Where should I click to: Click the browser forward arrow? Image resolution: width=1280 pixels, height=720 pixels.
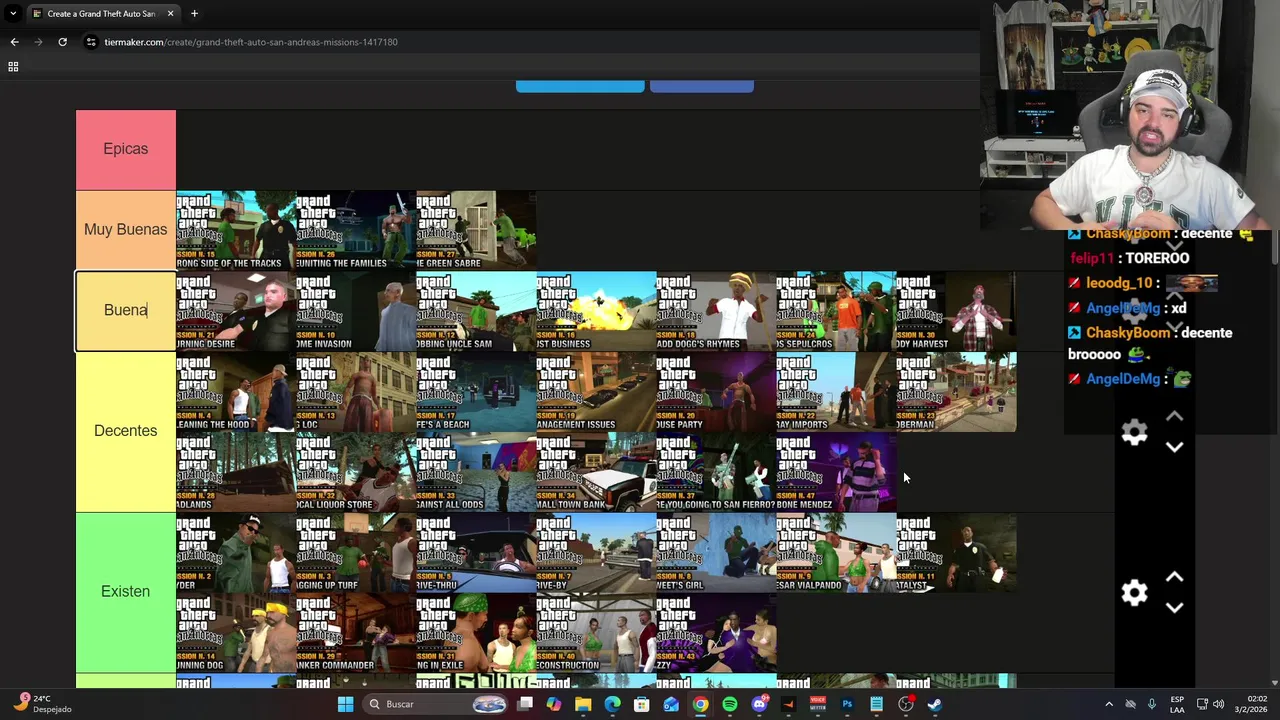(x=38, y=42)
